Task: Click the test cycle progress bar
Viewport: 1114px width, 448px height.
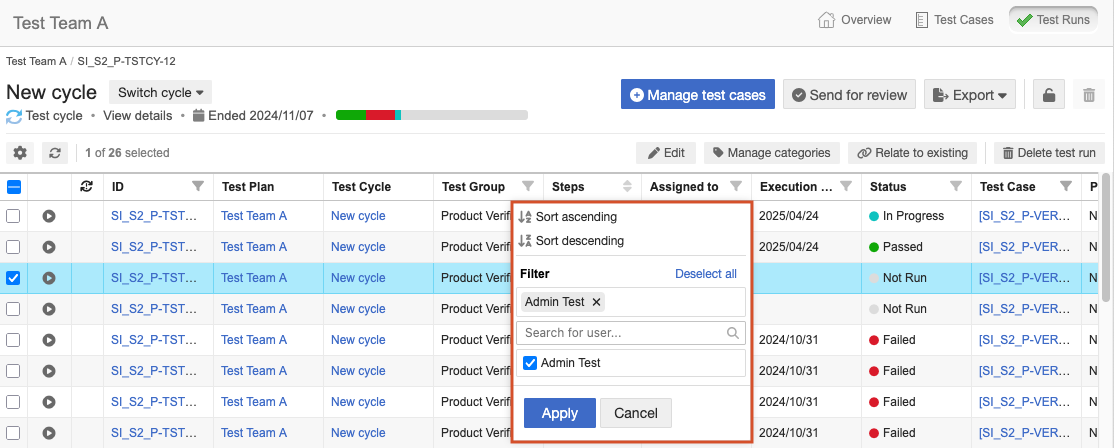Action: point(432,115)
